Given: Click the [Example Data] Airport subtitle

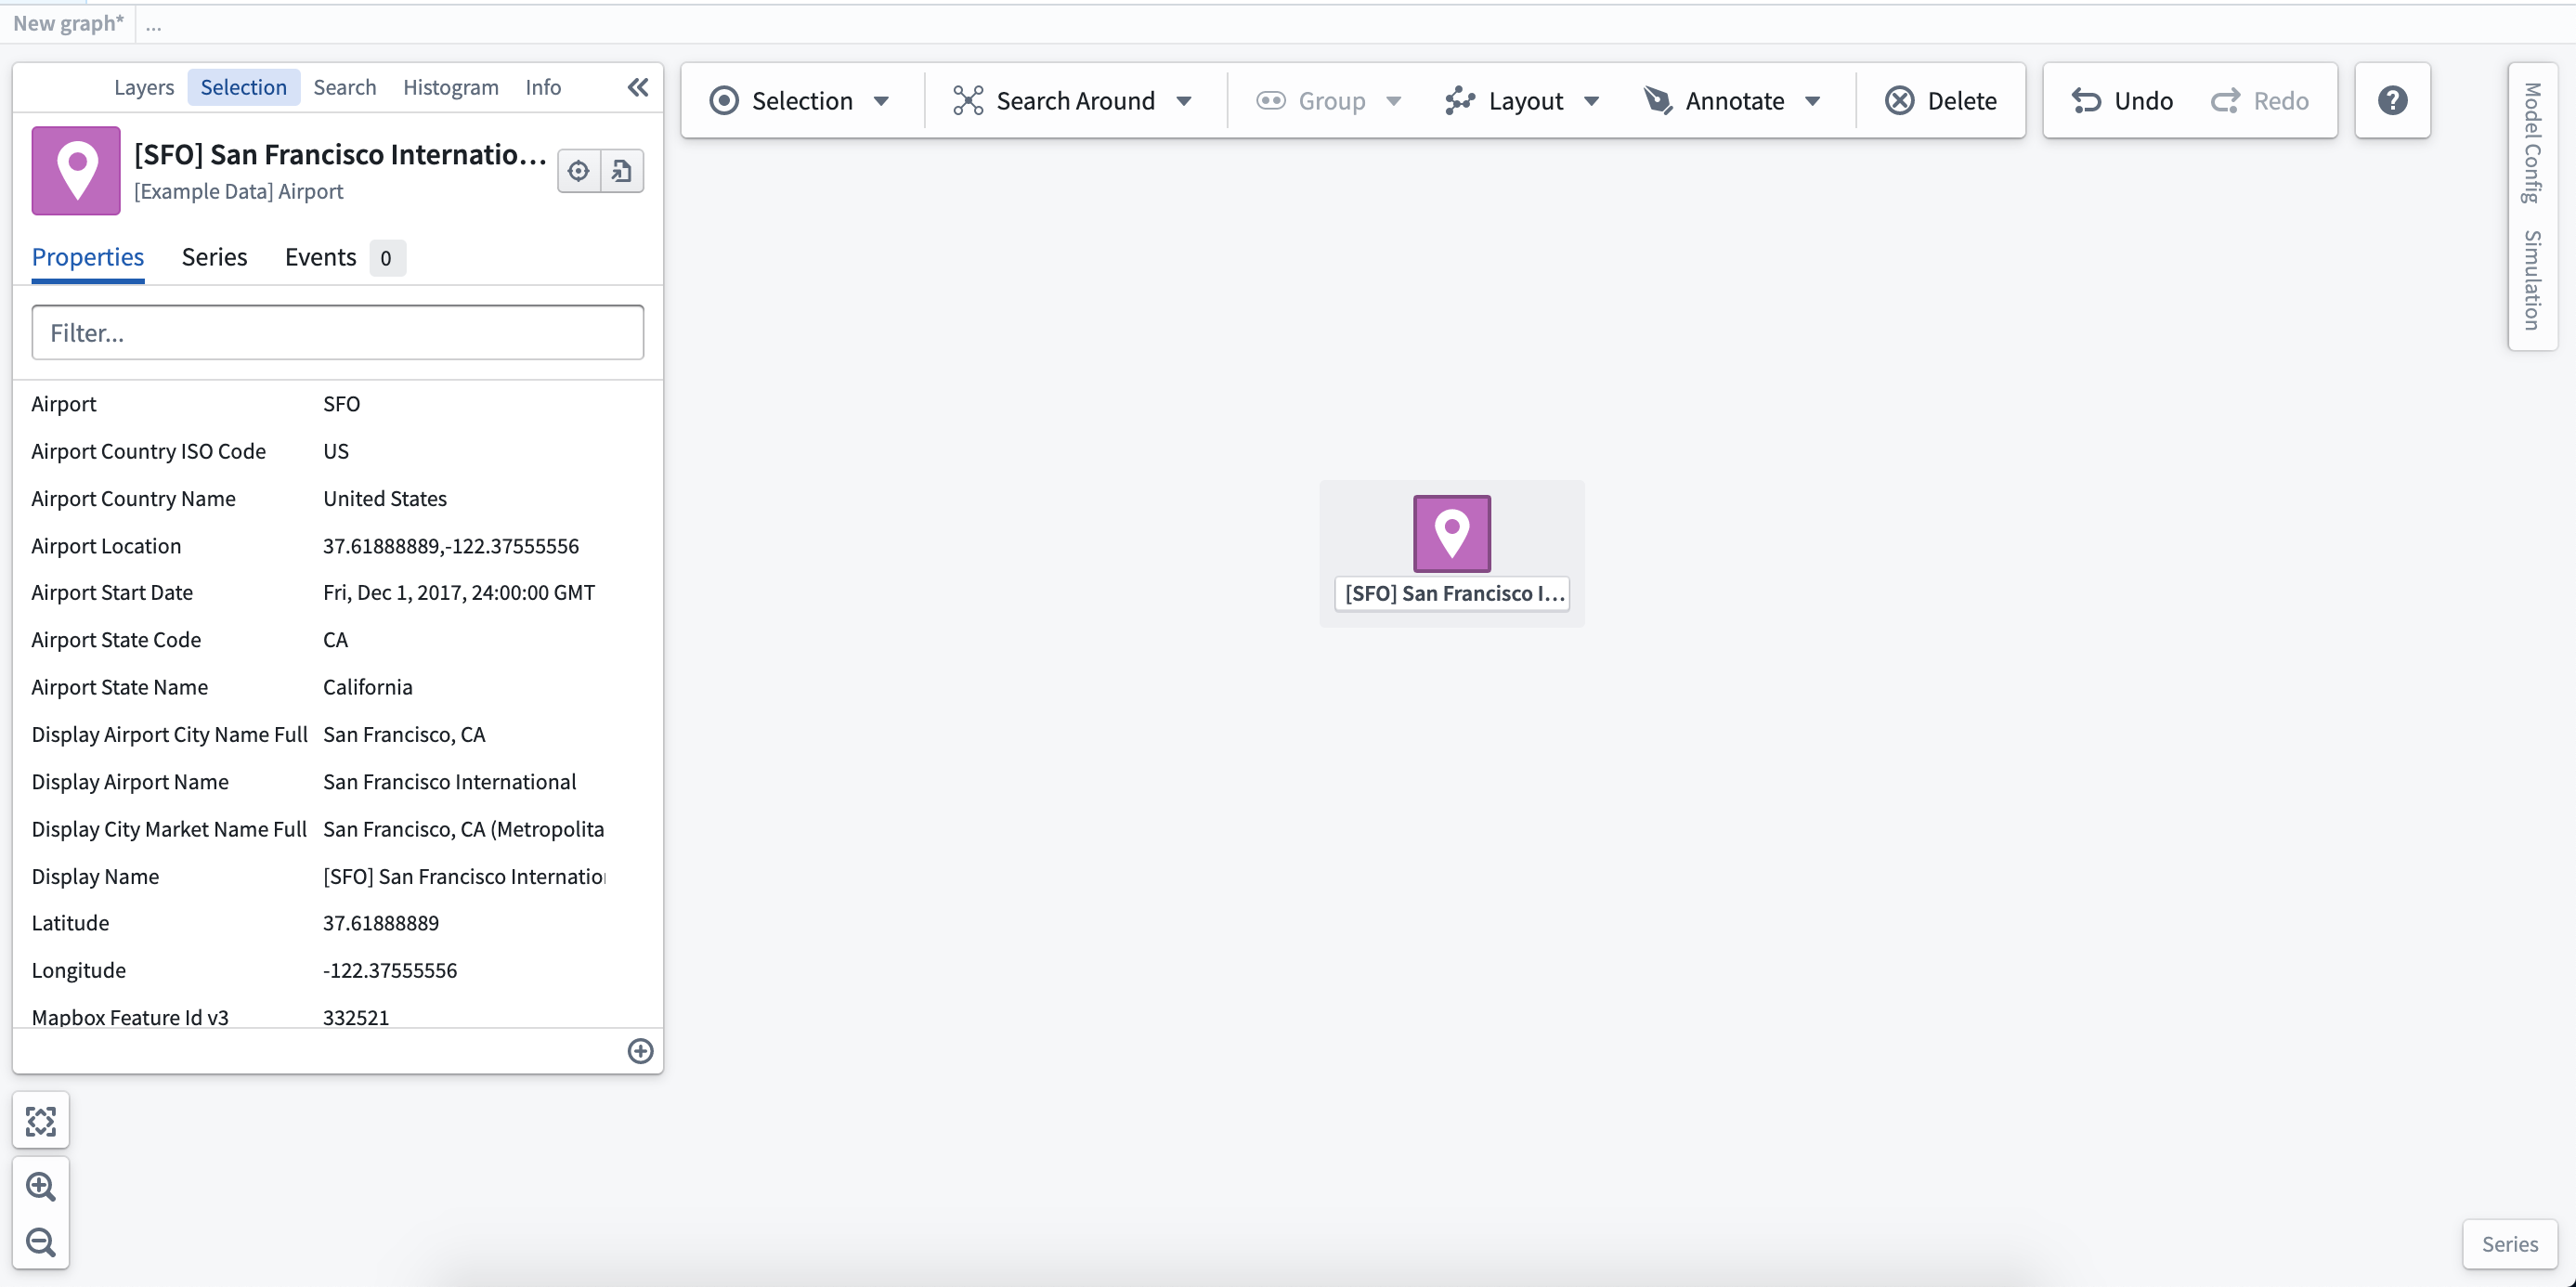Looking at the screenshot, I should coord(238,191).
